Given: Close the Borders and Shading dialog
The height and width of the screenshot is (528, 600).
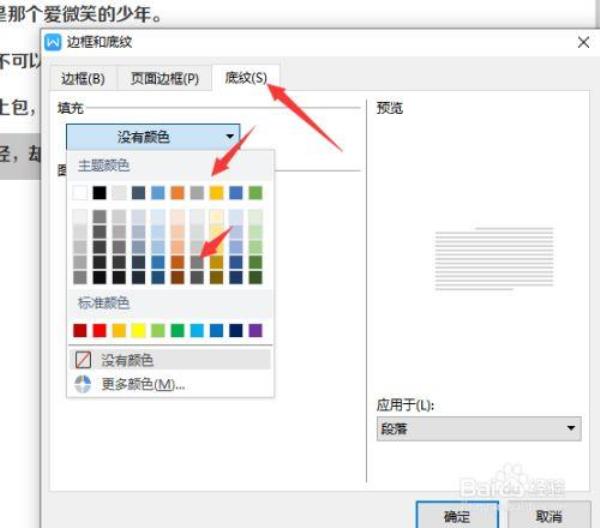Looking at the screenshot, I should point(582,42).
